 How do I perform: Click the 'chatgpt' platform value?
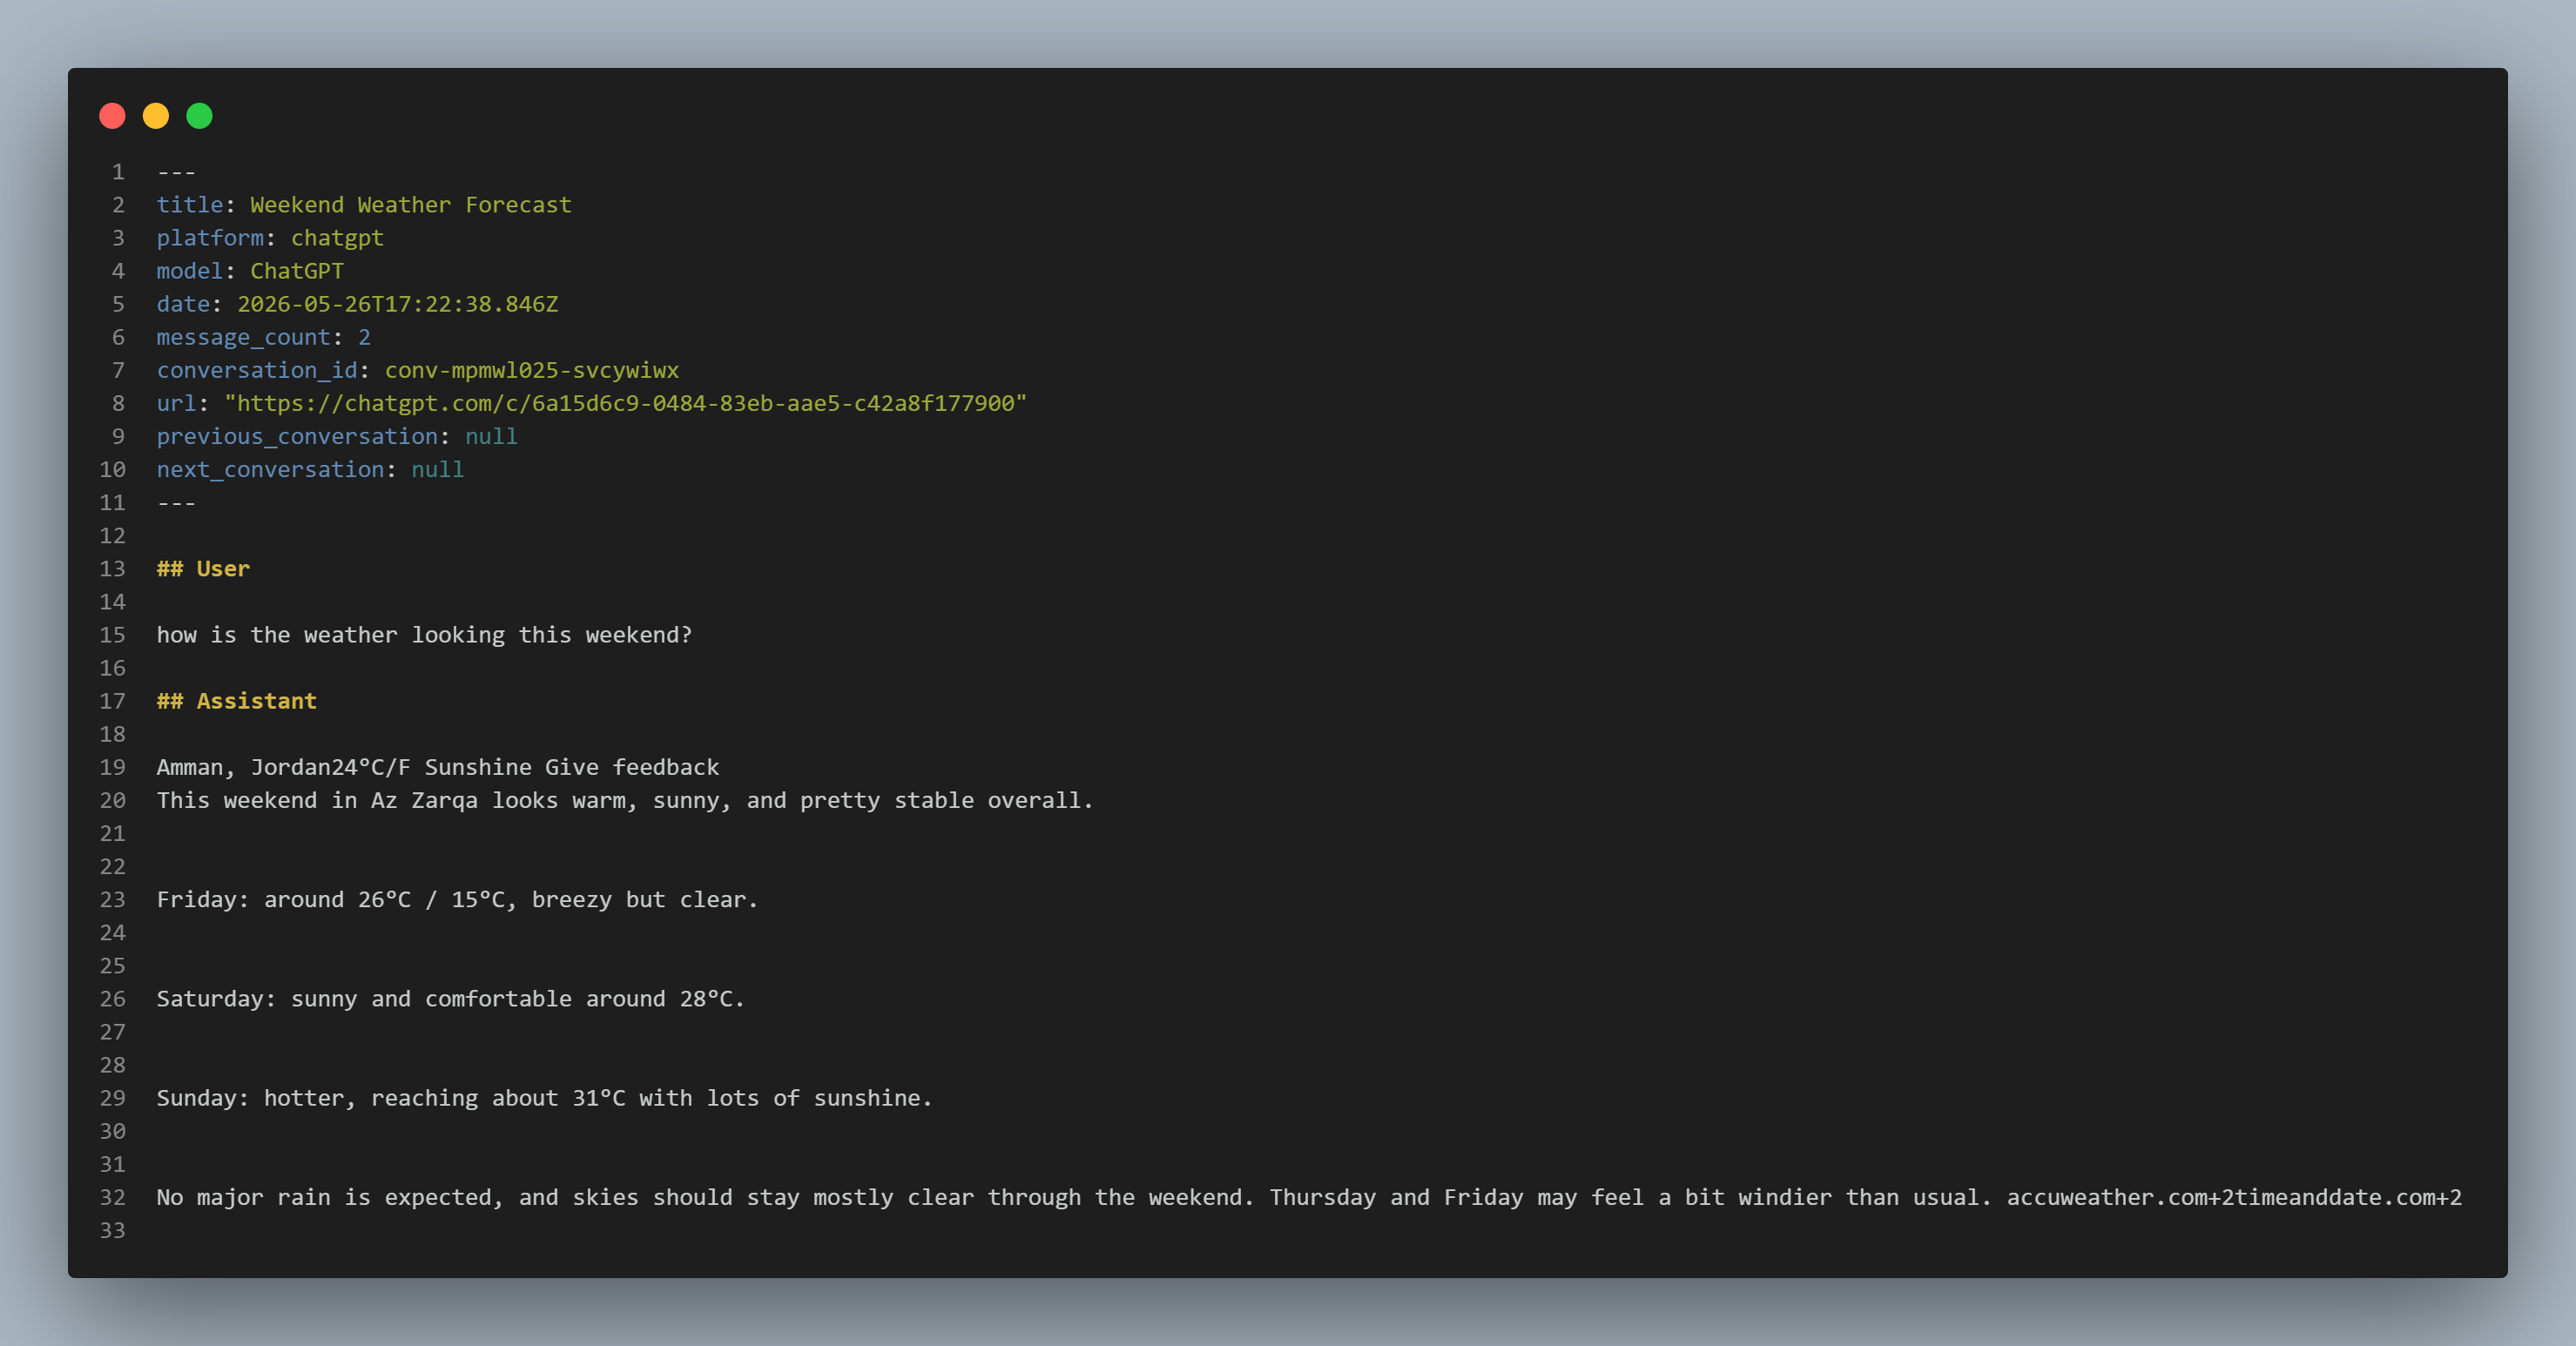click(x=337, y=238)
